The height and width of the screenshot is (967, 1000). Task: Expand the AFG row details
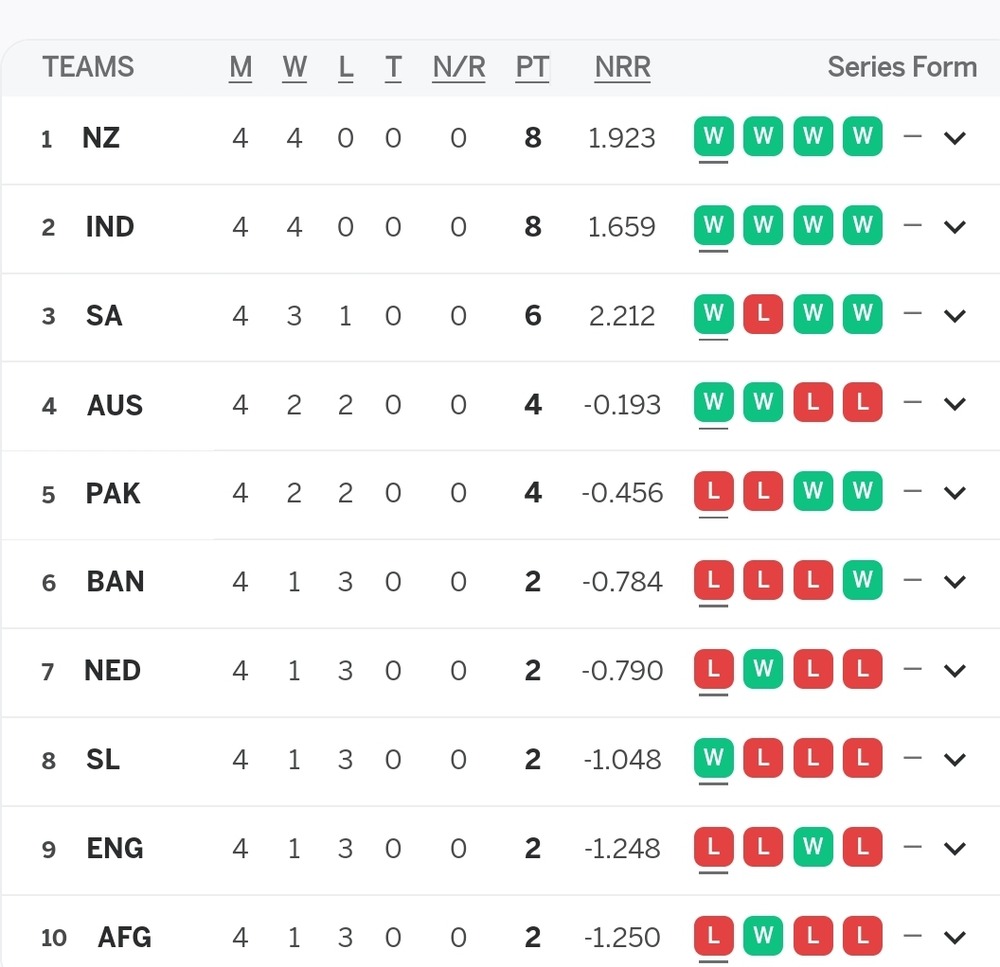(955, 937)
